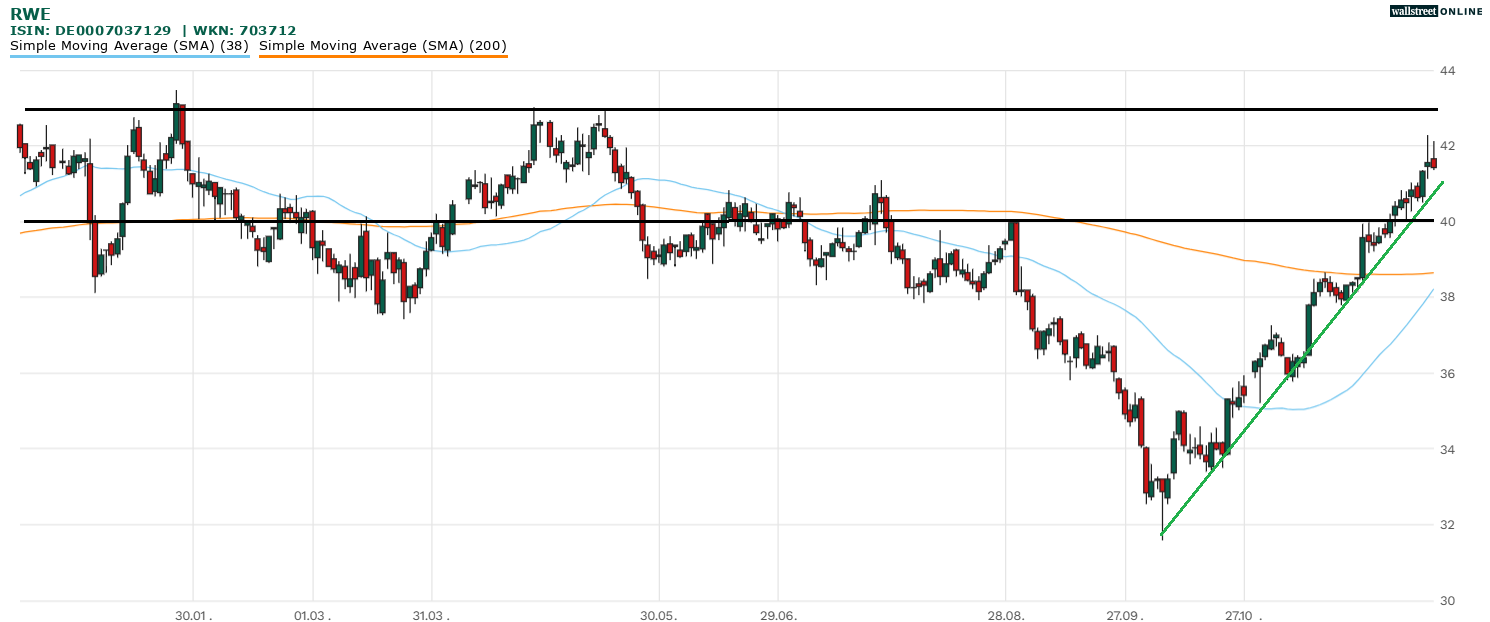
Task: Toggle the Simple Moving Average (SMA) (38) legend
Action: (x=129, y=46)
